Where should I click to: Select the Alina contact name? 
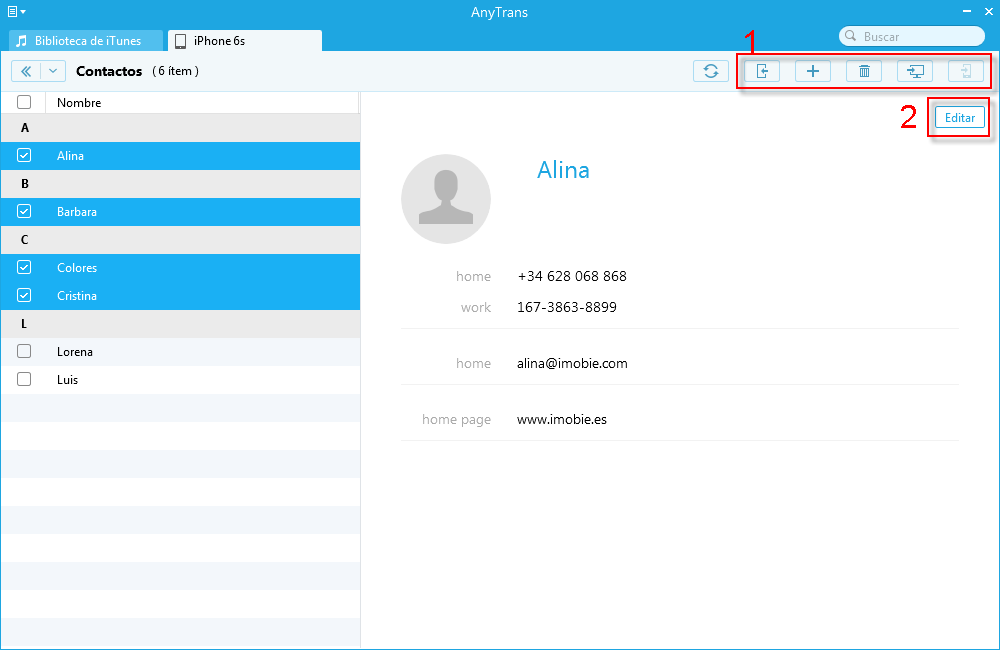[x=70, y=156]
